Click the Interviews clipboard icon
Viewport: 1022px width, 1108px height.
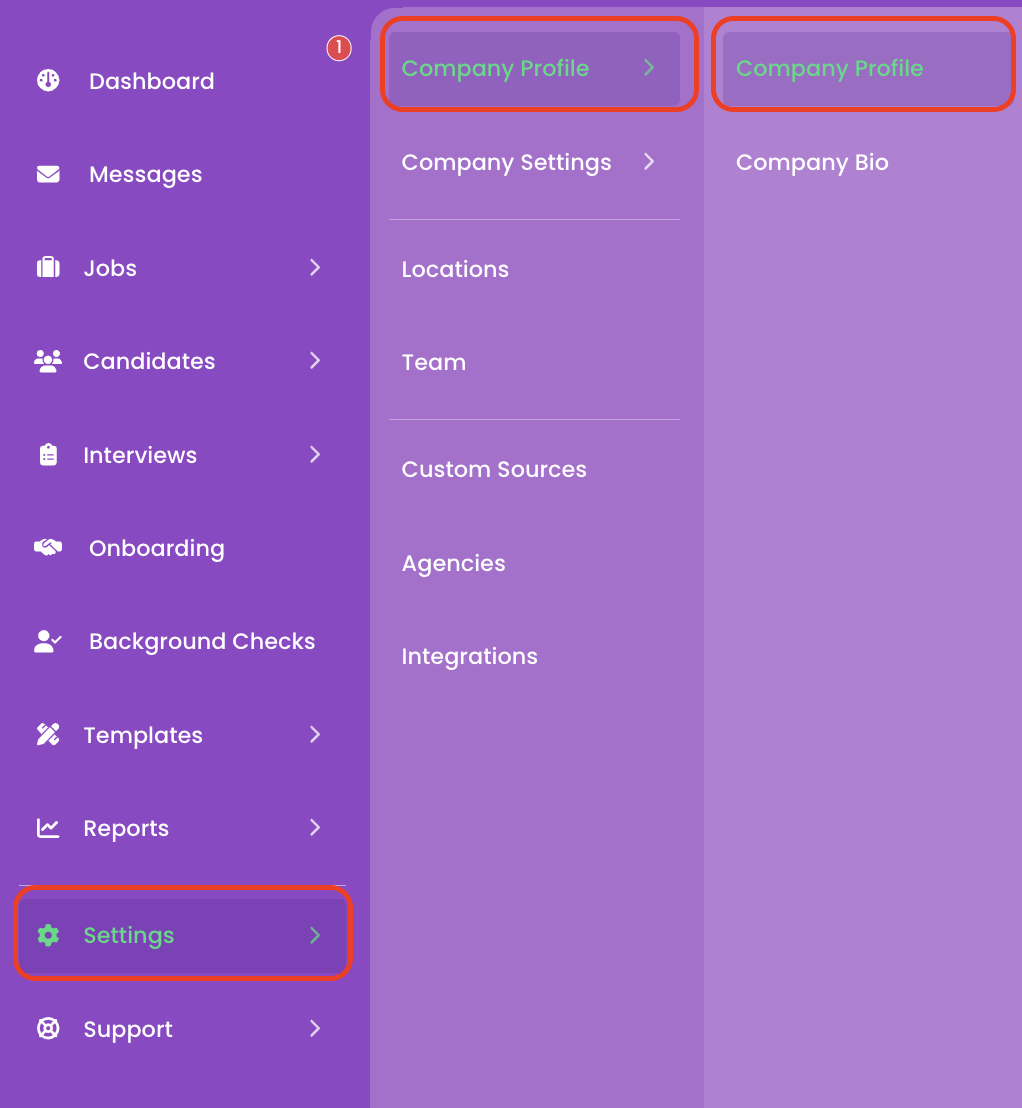pyautogui.click(x=48, y=454)
